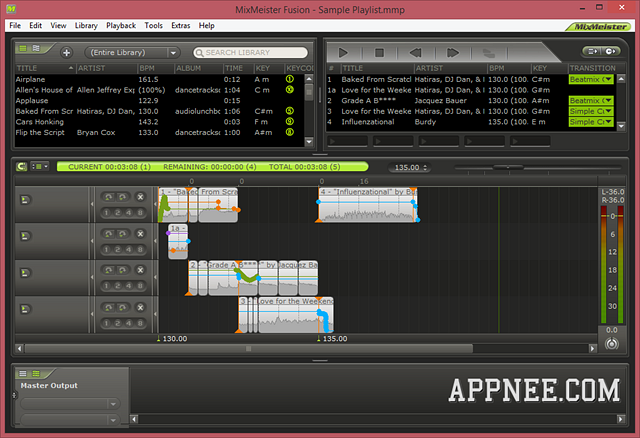Click the TRANSITION column header in playlist

point(592,68)
